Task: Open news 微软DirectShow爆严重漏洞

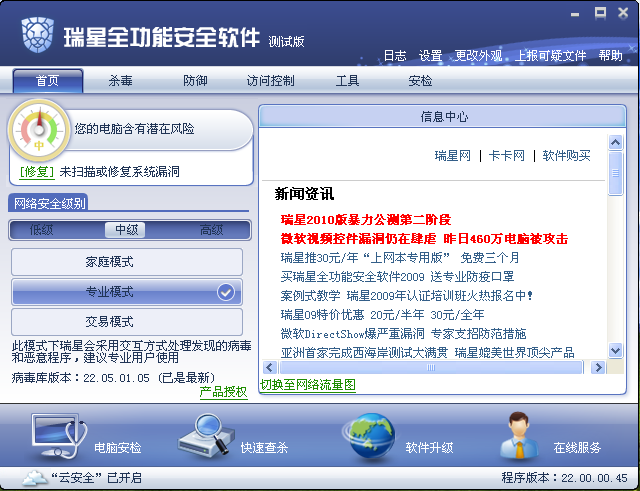Action: pos(403,334)
